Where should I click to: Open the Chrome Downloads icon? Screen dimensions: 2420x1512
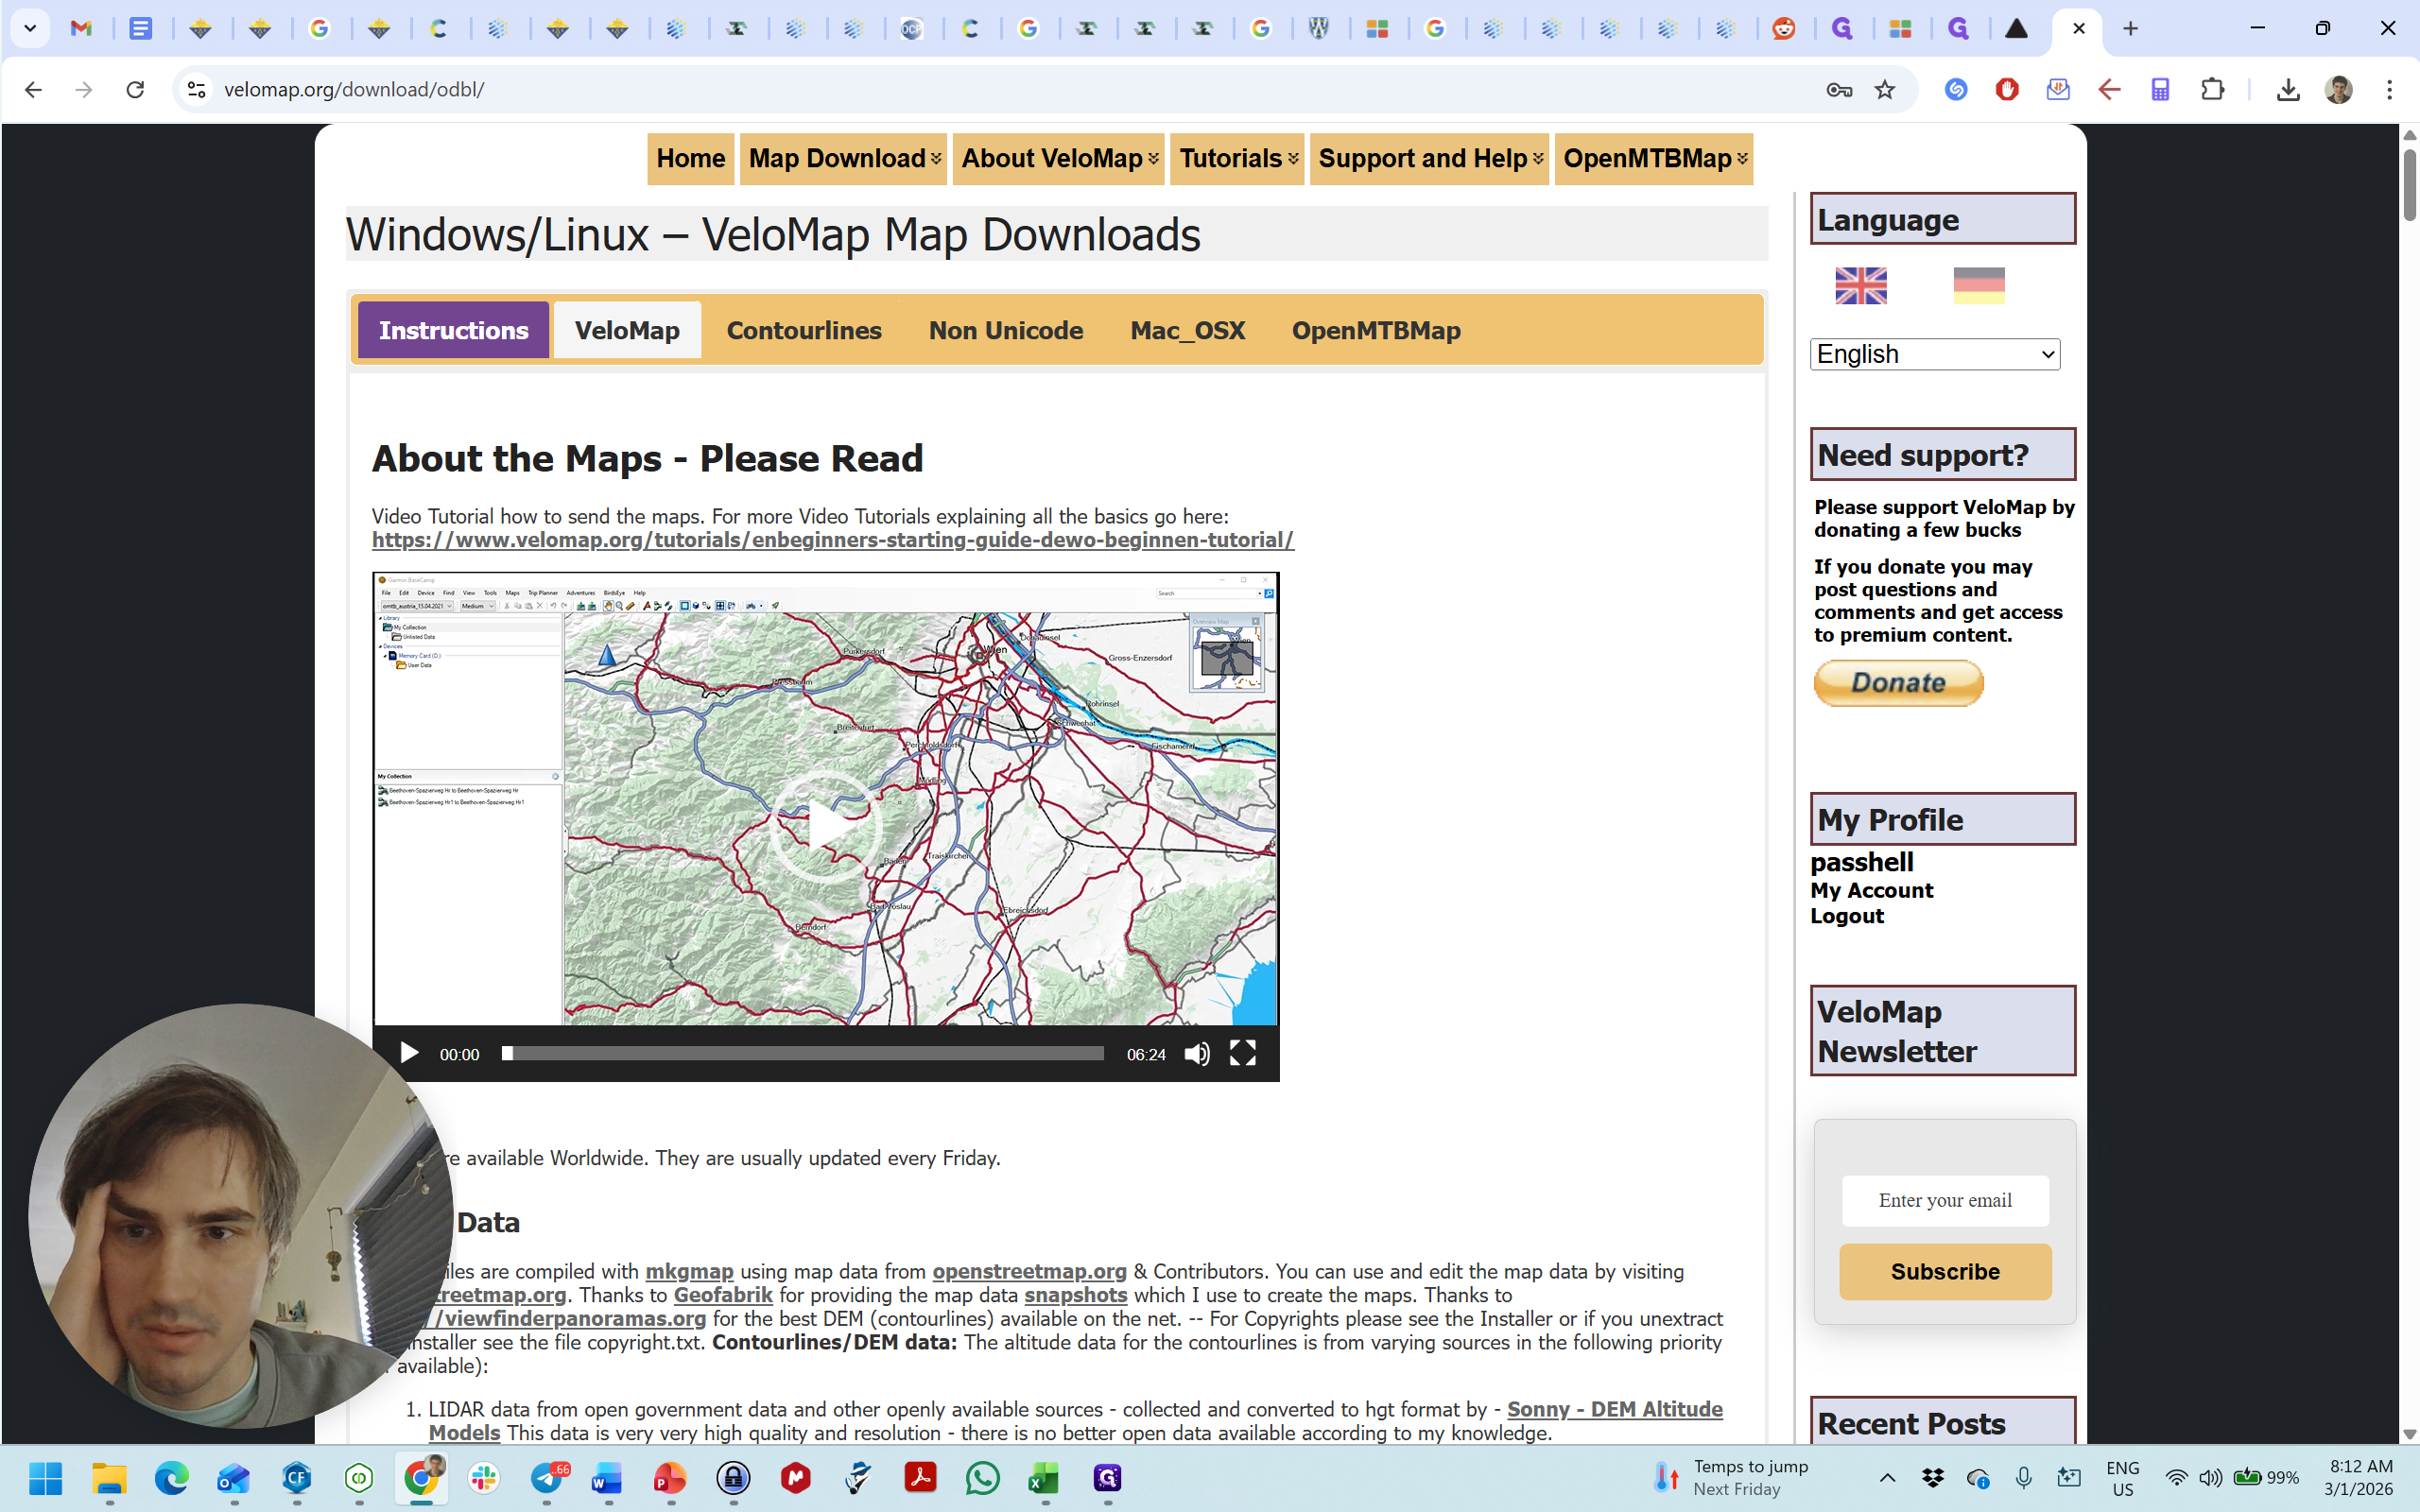click(x=2287, y=90)
